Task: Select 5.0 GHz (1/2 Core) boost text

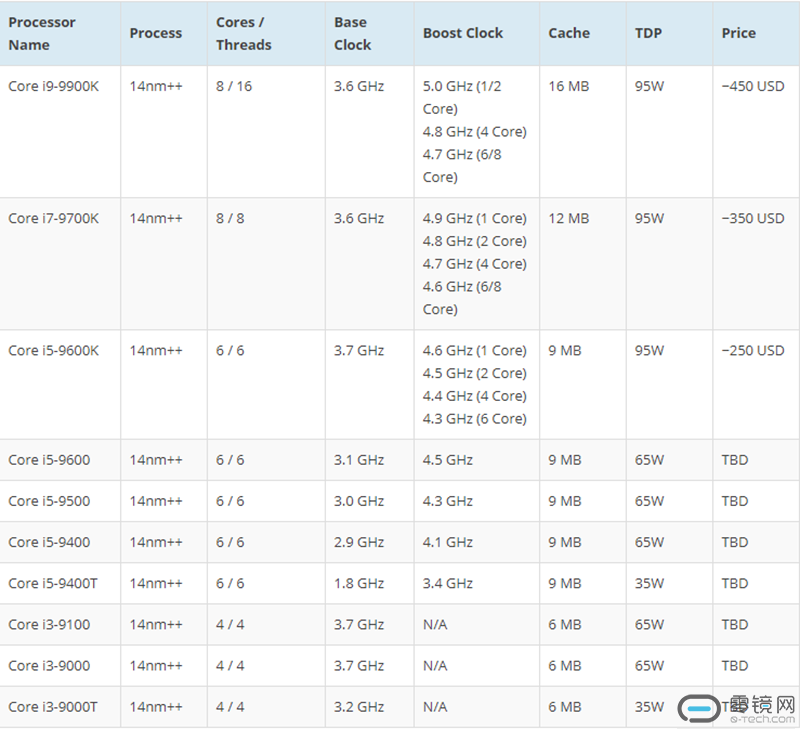Action: point(462,97)
